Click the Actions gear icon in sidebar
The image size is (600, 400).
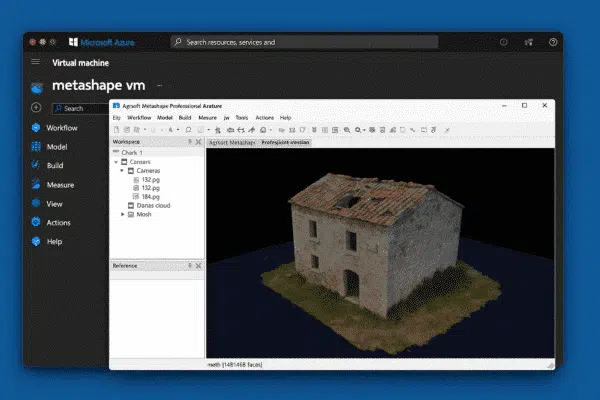35,223
